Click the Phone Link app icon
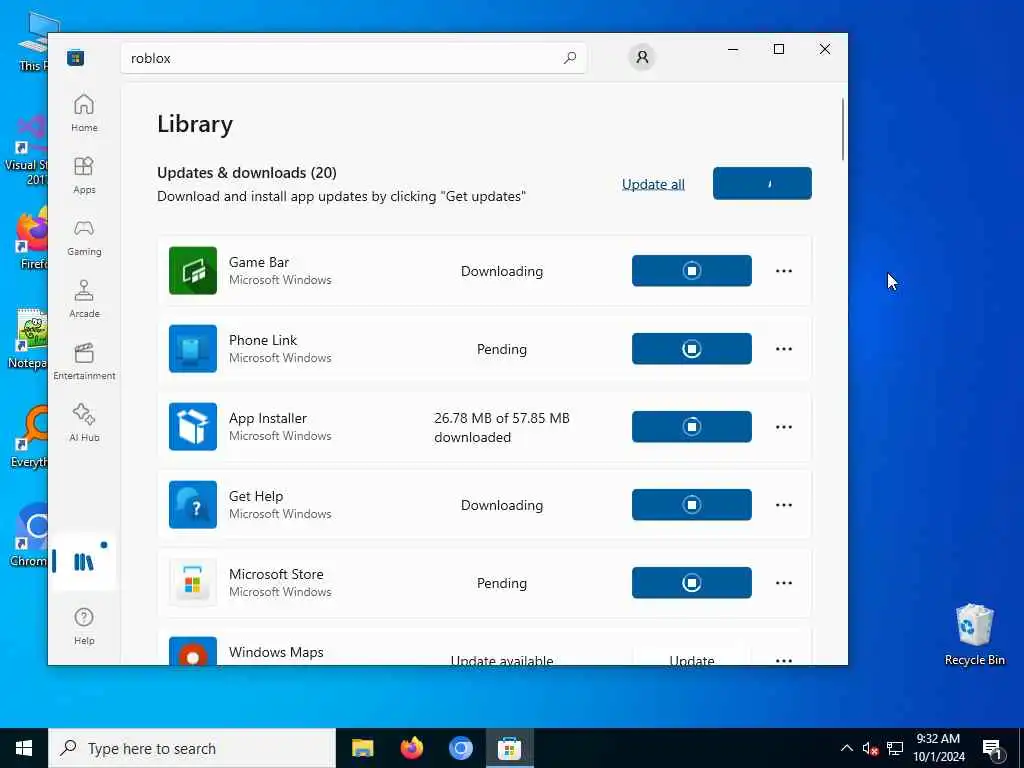The width and height of the screenshot is (1024, 768). click(193, 349)
